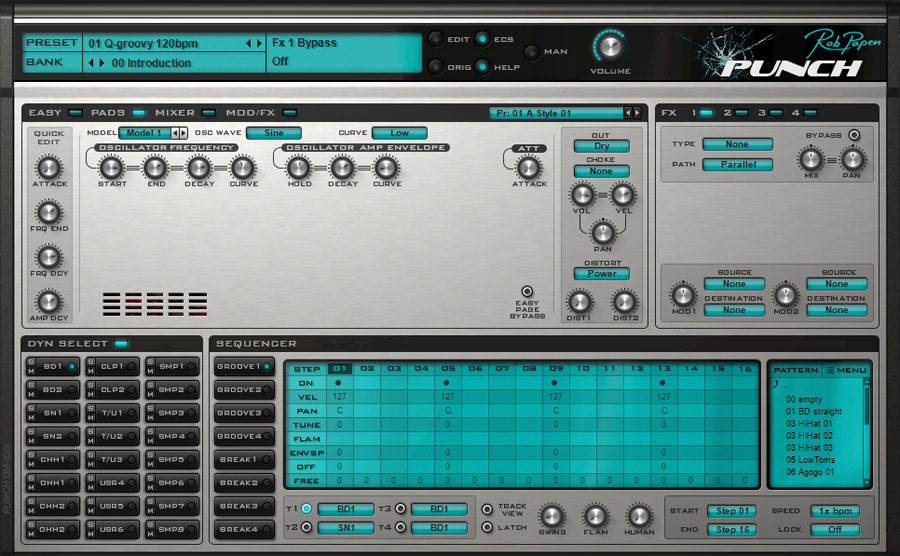Click the Vel knob in Out section
900x556 pixels.
pyautogui.click(x=623, y=195)
